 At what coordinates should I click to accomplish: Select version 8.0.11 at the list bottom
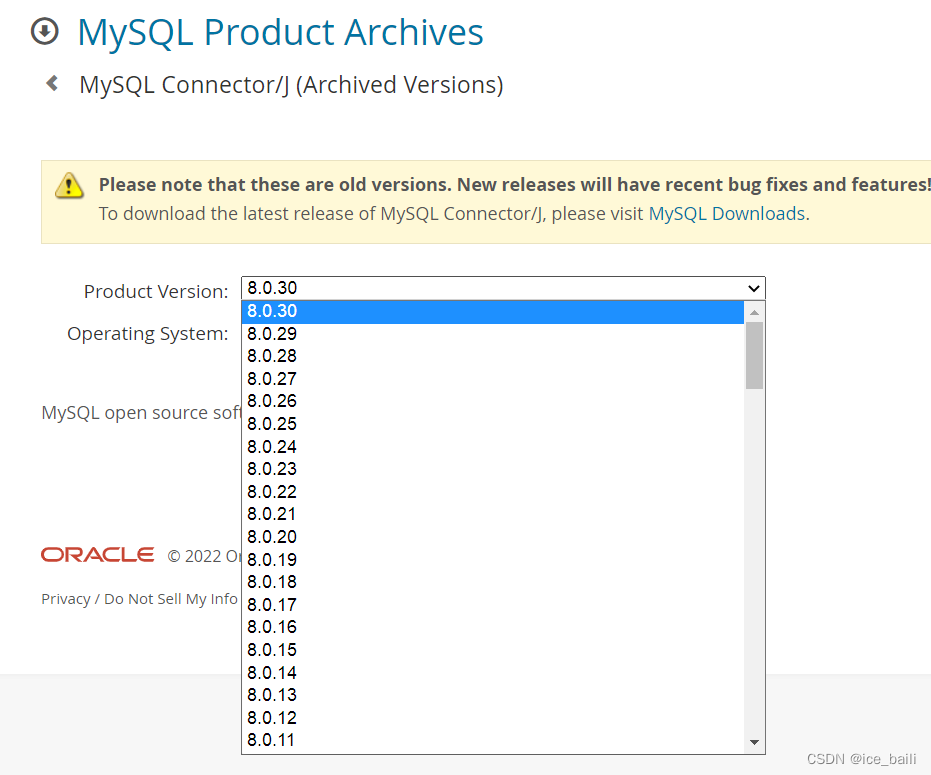point(272,740)
